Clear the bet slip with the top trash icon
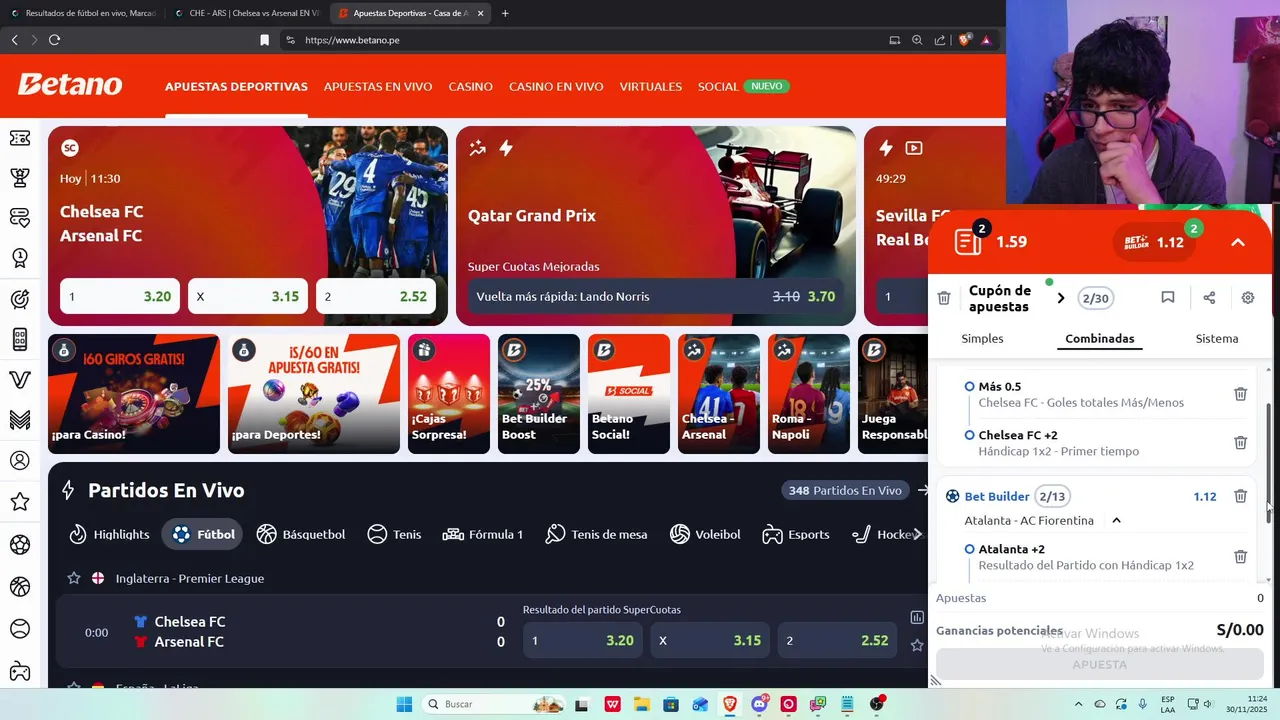Viewport: 1280px width, 720px height. pyautogui.click(x=944, y=298)
